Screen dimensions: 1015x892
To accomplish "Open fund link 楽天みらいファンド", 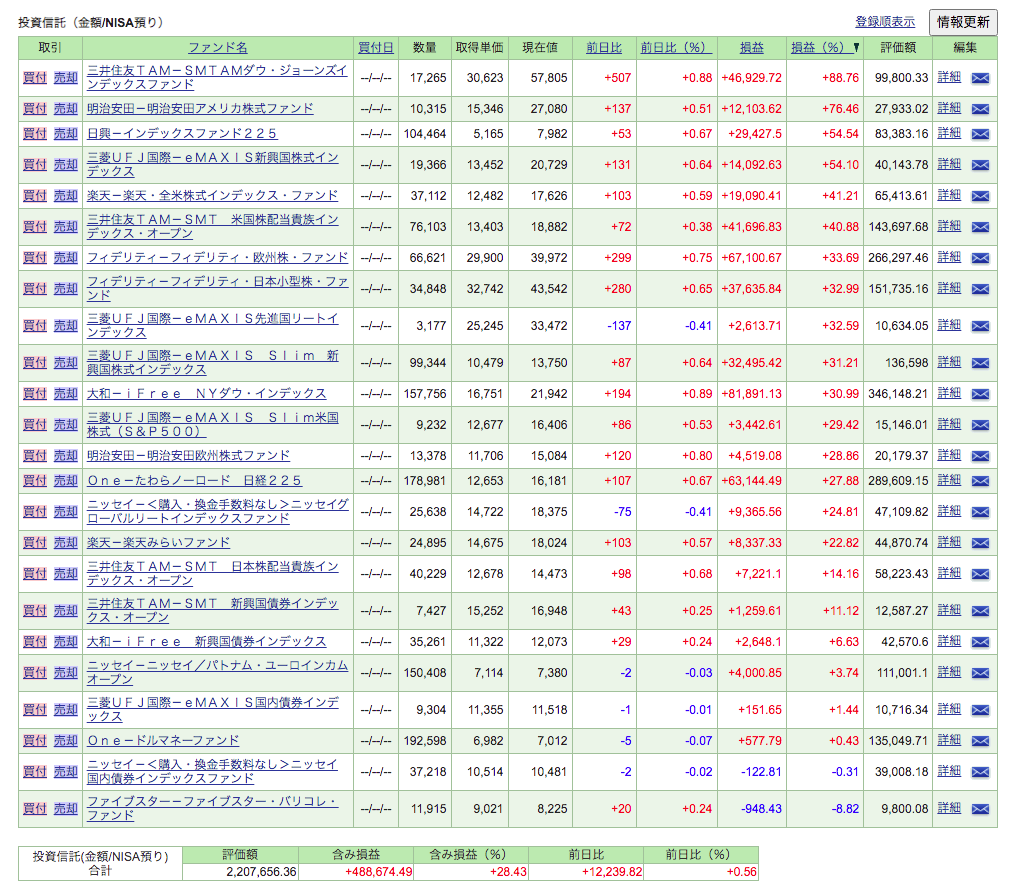I will coord(159,542).
